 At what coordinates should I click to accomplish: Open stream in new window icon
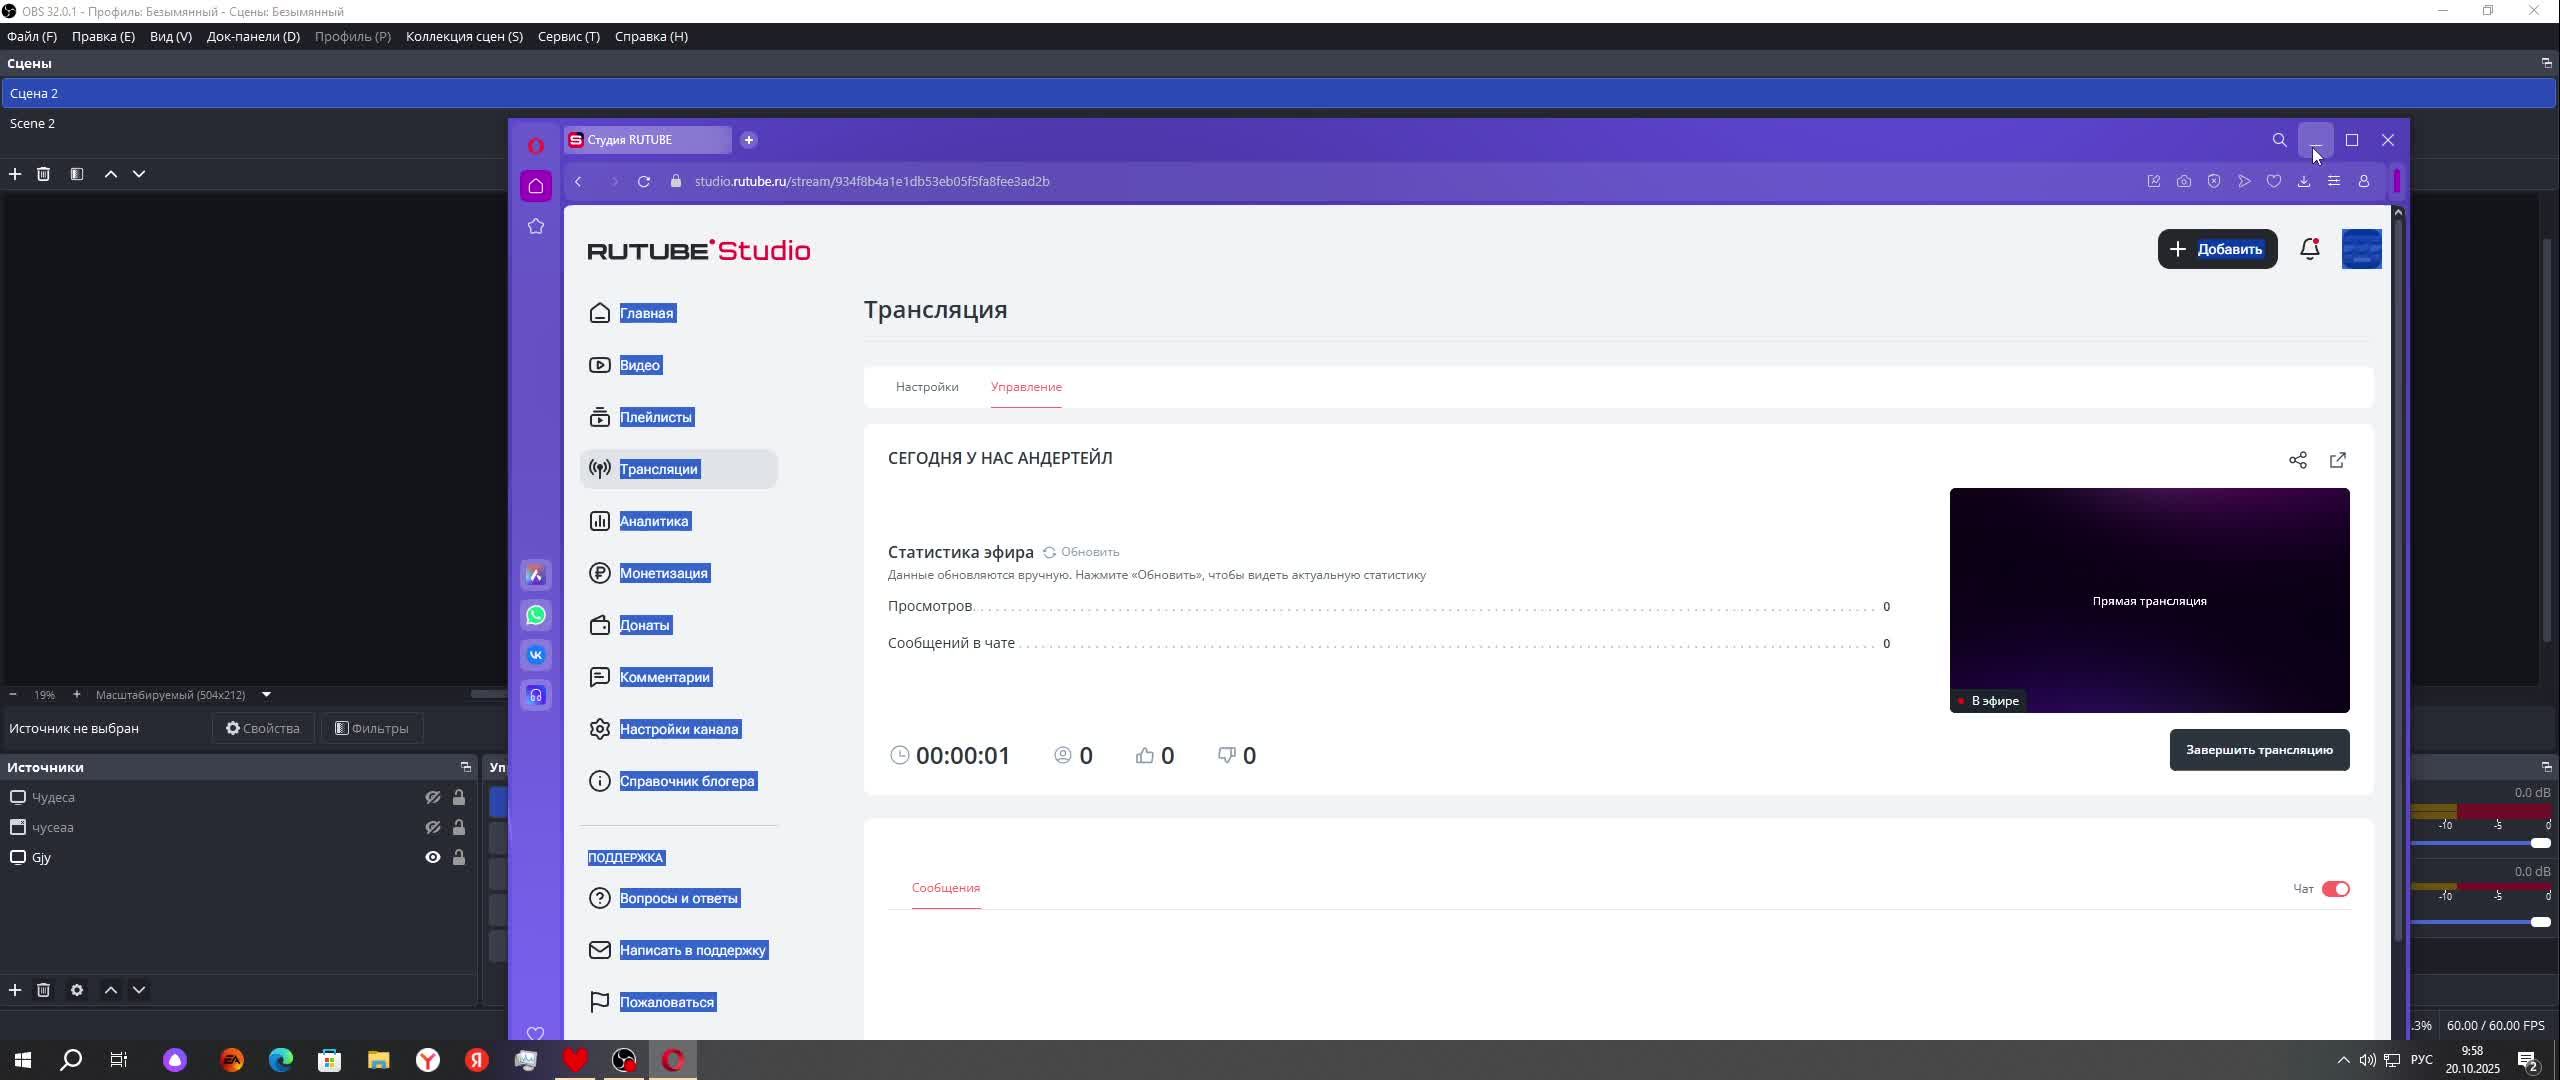pos(2337,460)
